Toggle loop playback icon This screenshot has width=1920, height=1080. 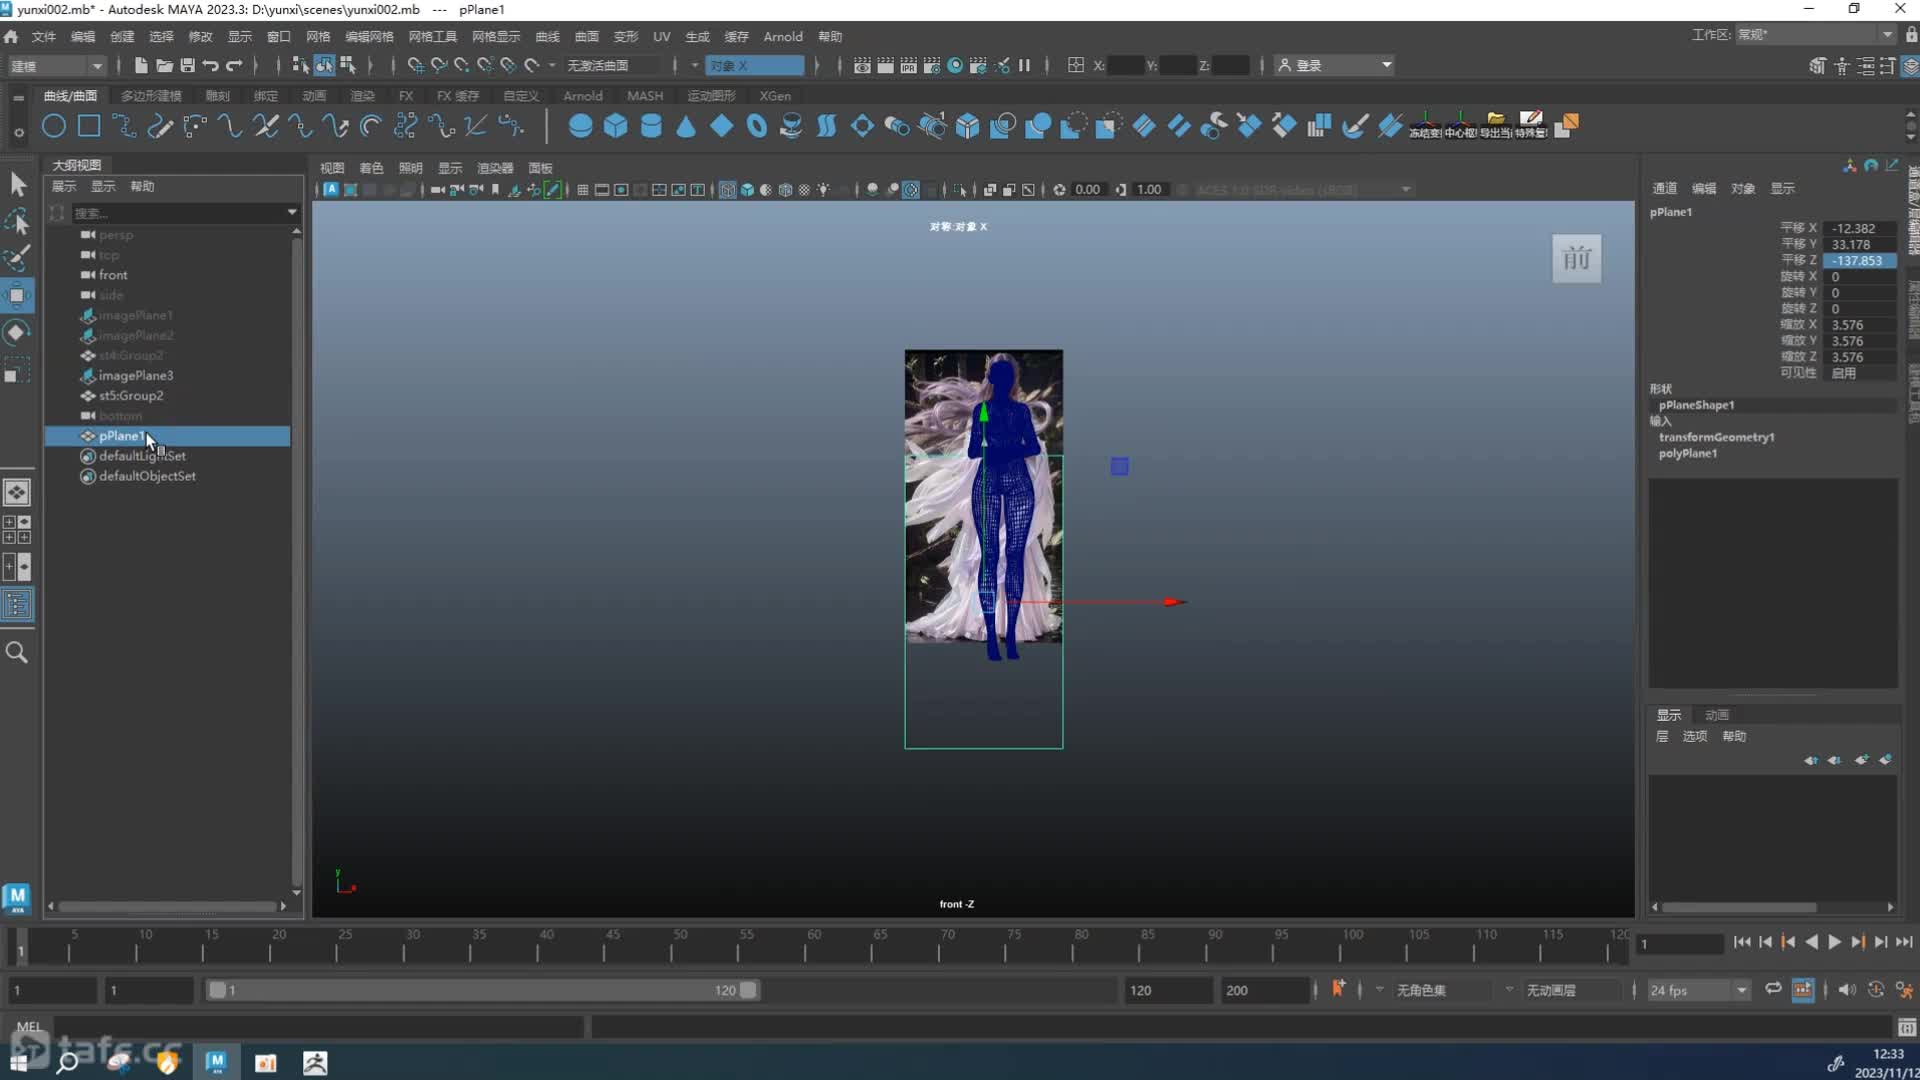point(1773,989)
